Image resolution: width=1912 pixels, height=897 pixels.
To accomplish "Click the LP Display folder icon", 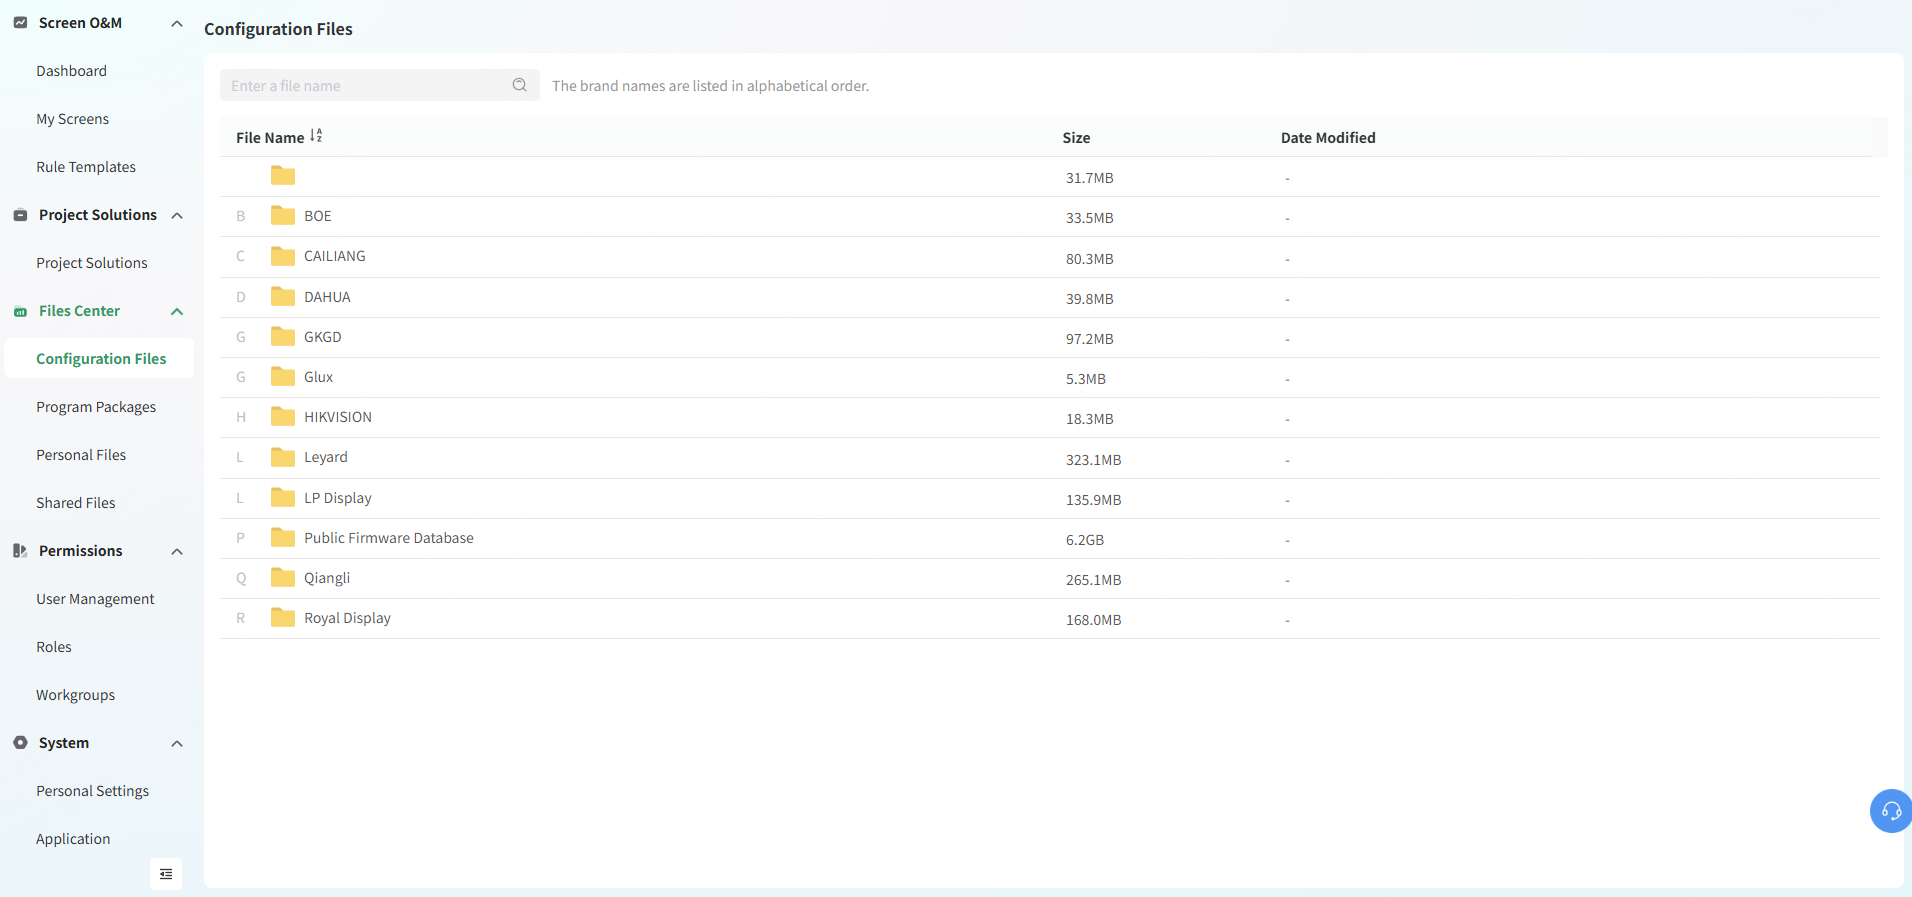I will (x=283, y=498).
